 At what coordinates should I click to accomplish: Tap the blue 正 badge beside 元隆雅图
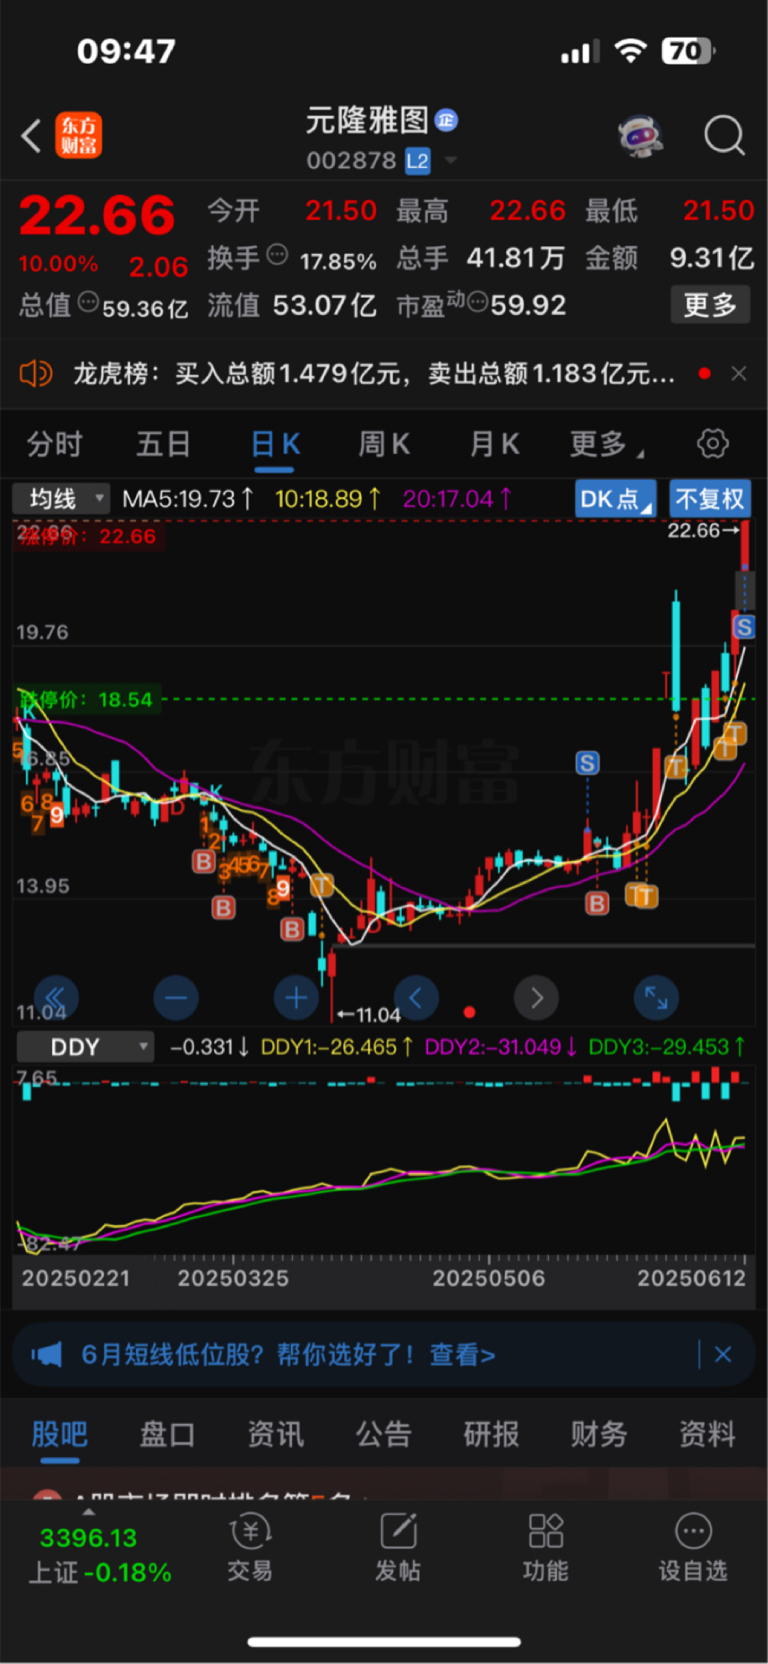(446, 120)
